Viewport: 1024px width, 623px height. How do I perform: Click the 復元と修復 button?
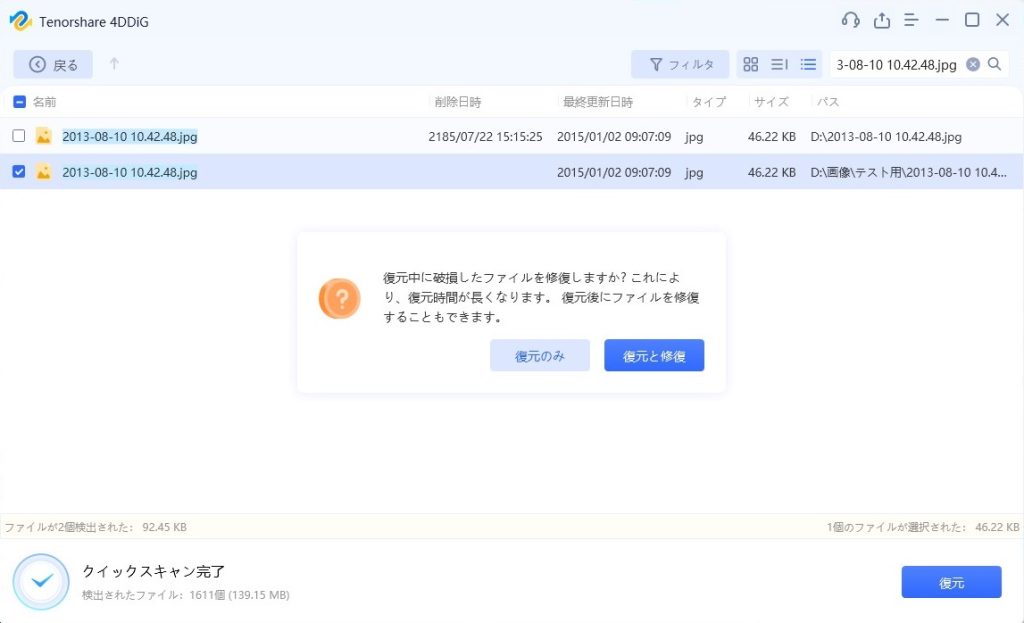click(654, 355)
